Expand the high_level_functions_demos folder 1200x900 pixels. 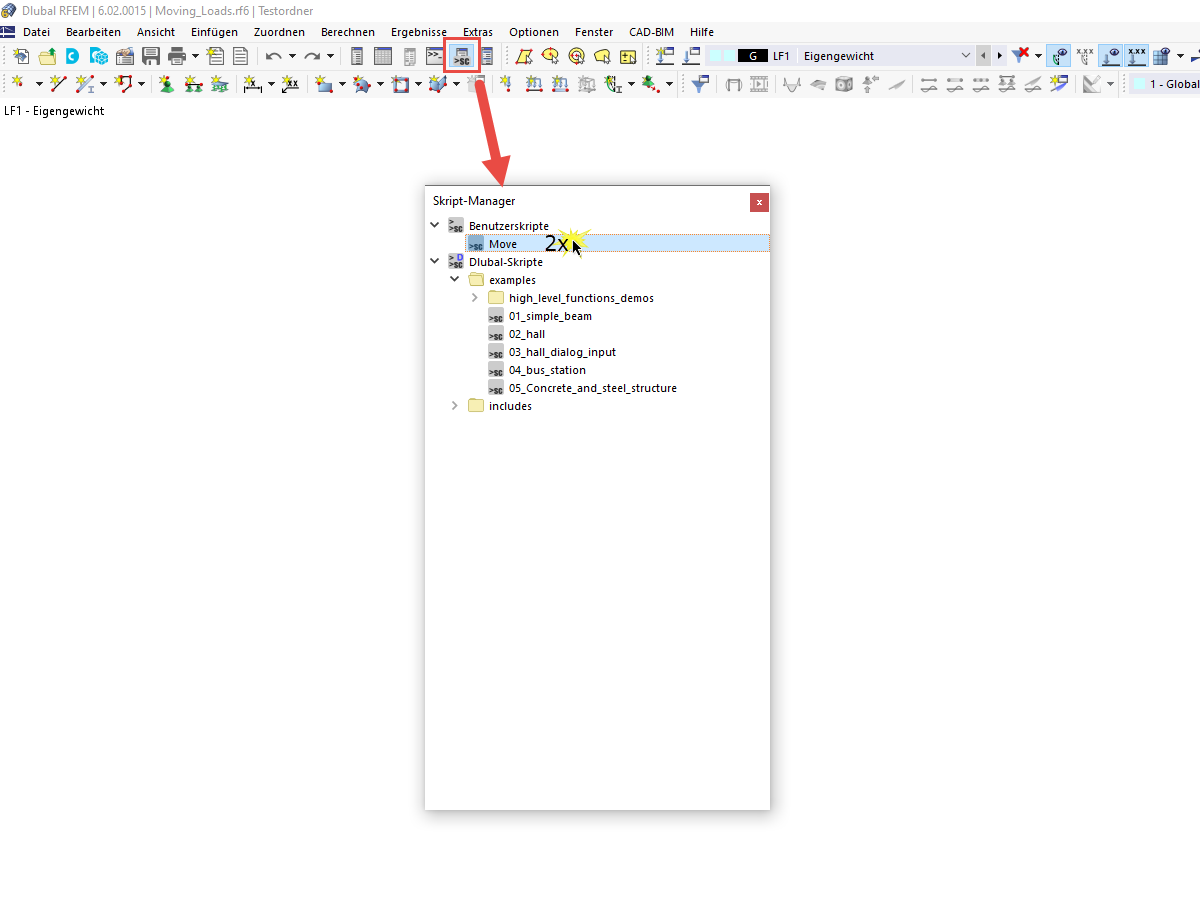(474, 297)
